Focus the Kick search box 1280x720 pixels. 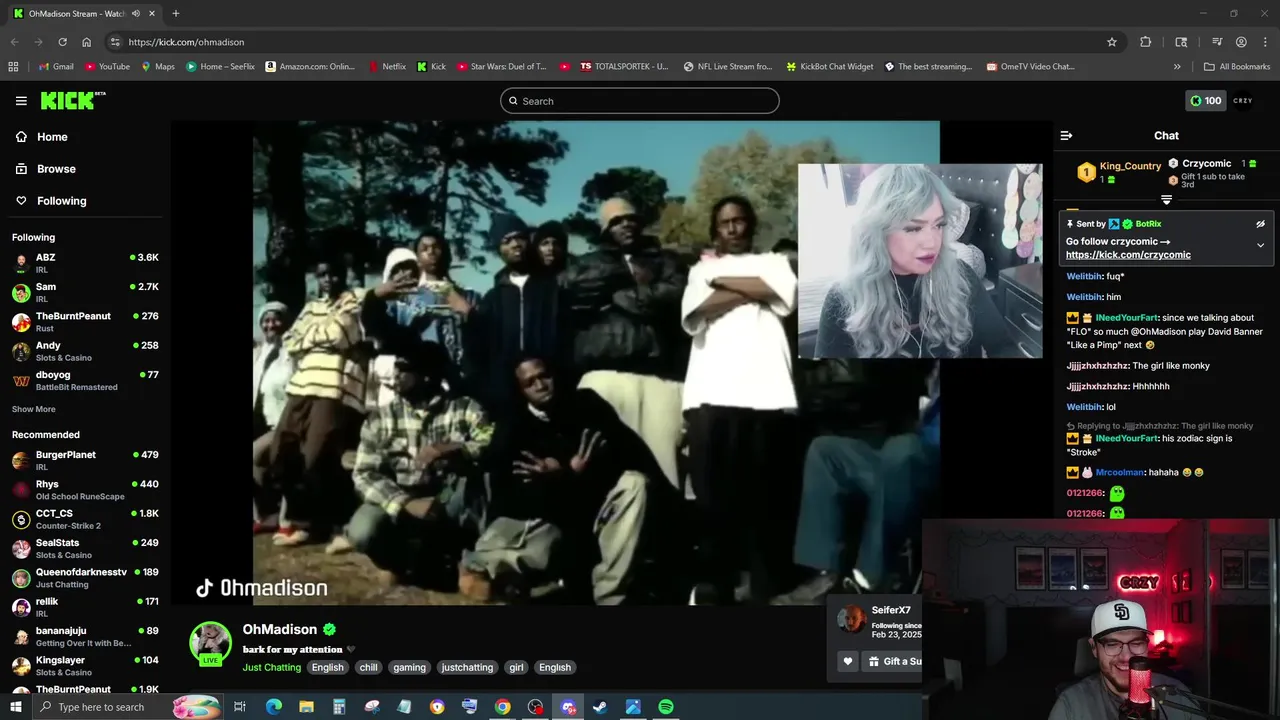640,101
